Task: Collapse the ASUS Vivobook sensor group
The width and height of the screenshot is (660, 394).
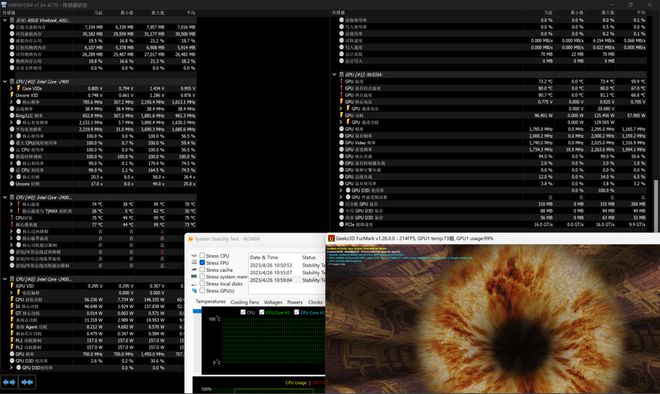Action: point(5,20)
